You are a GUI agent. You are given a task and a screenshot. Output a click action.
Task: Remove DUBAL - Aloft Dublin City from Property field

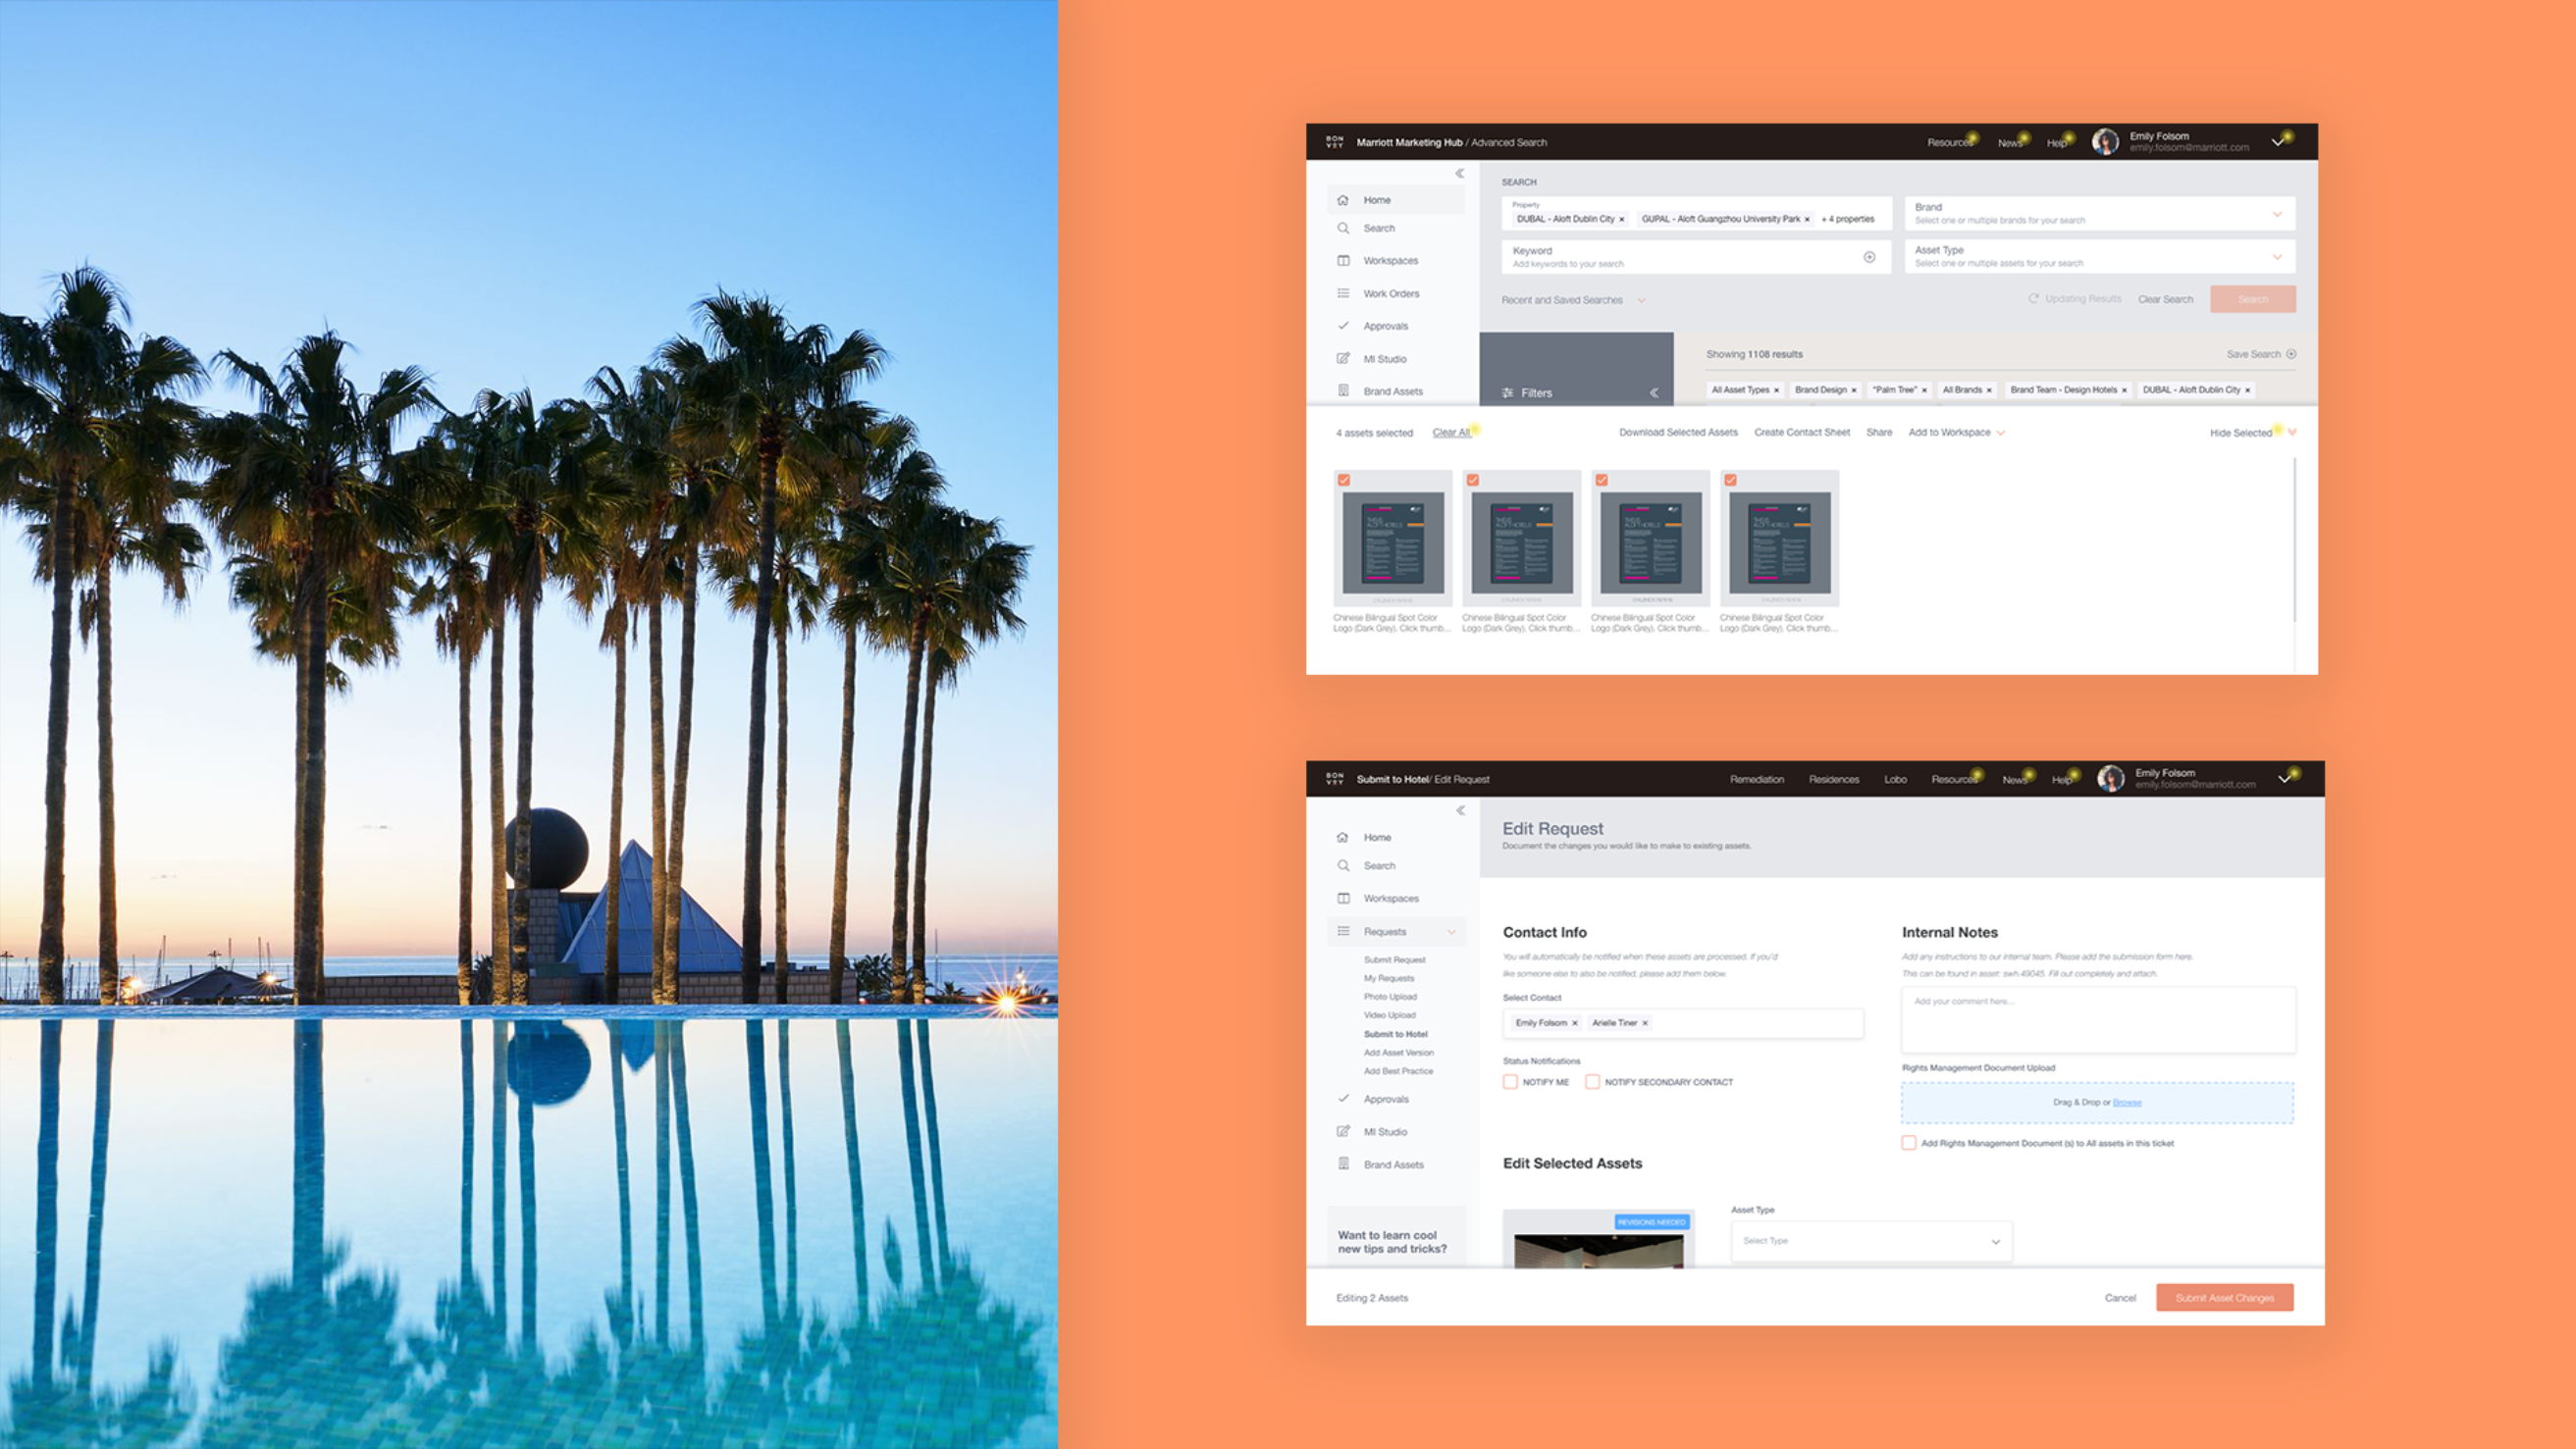(x=1622, y=219)
